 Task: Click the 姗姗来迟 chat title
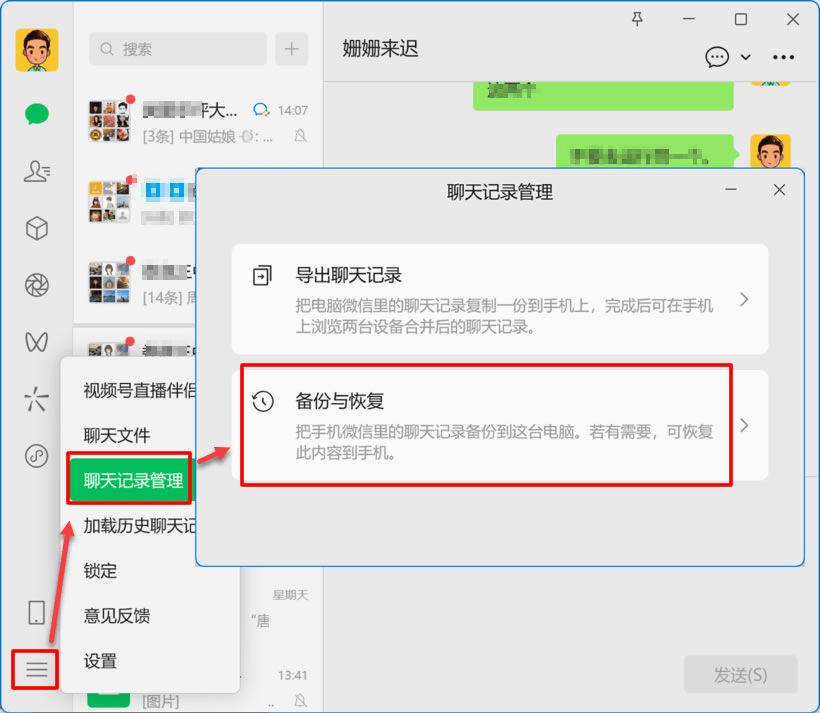click(380, 49)
